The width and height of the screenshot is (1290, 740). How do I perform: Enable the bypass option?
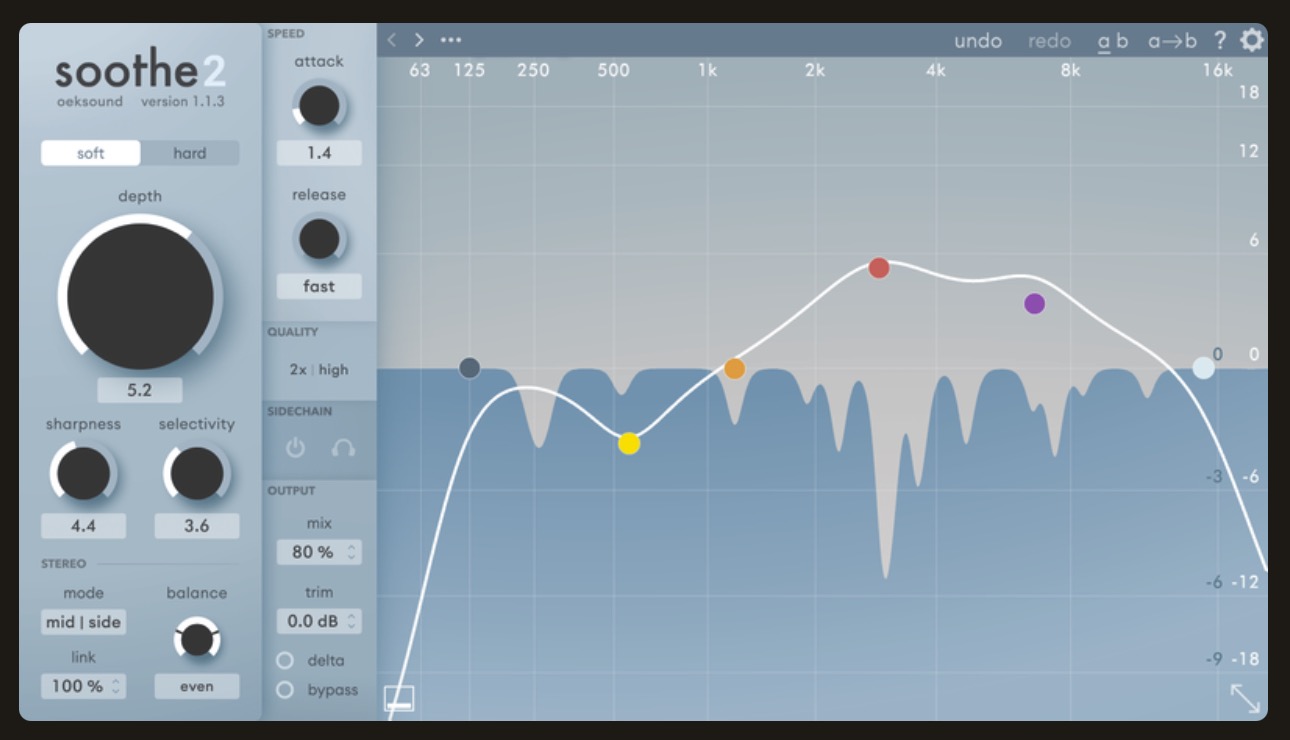coord(285,689)
